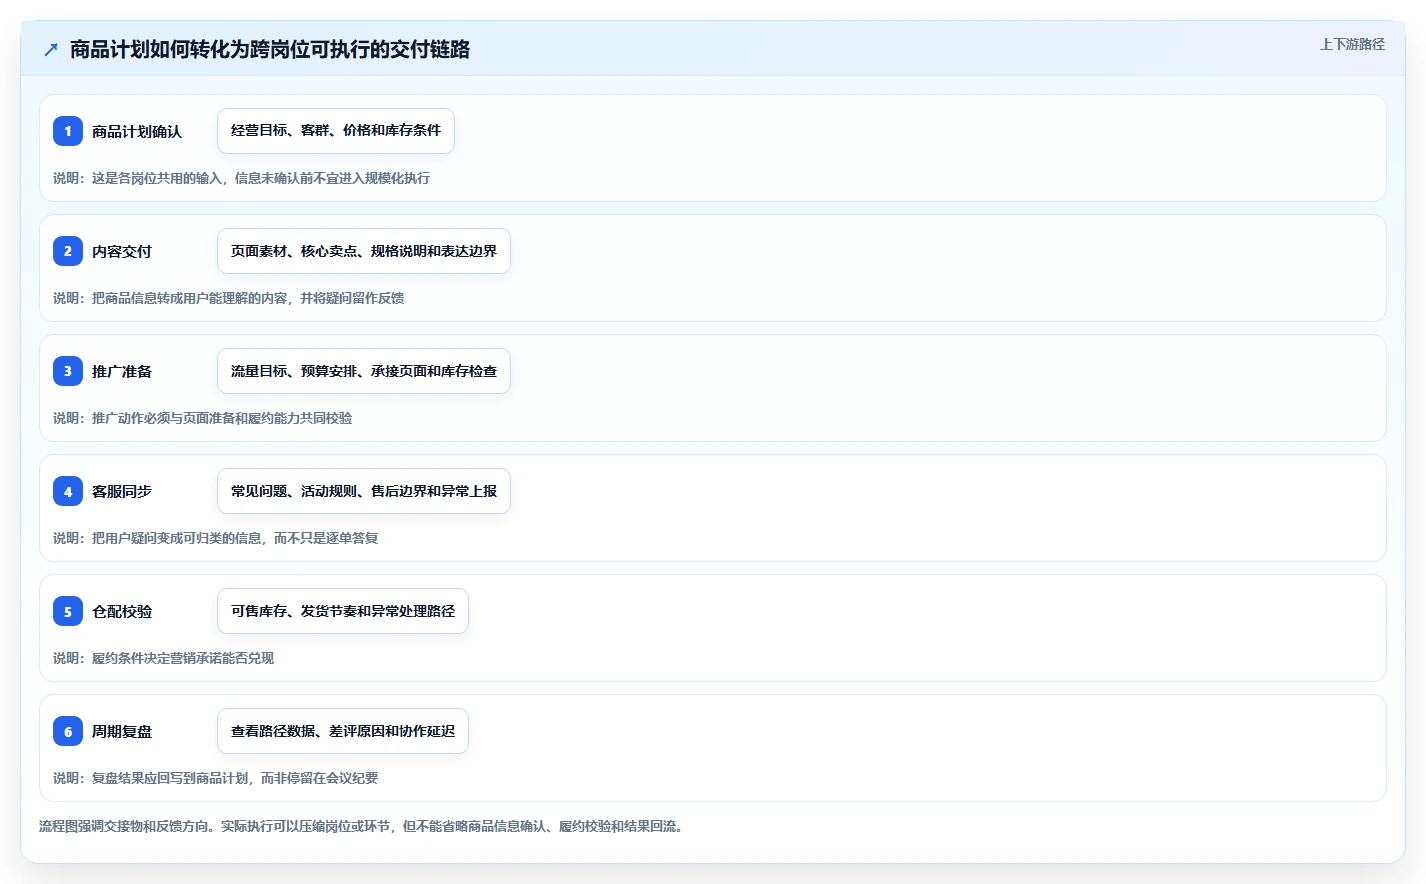Select the 推广准备 step heading

pos(122,371)
